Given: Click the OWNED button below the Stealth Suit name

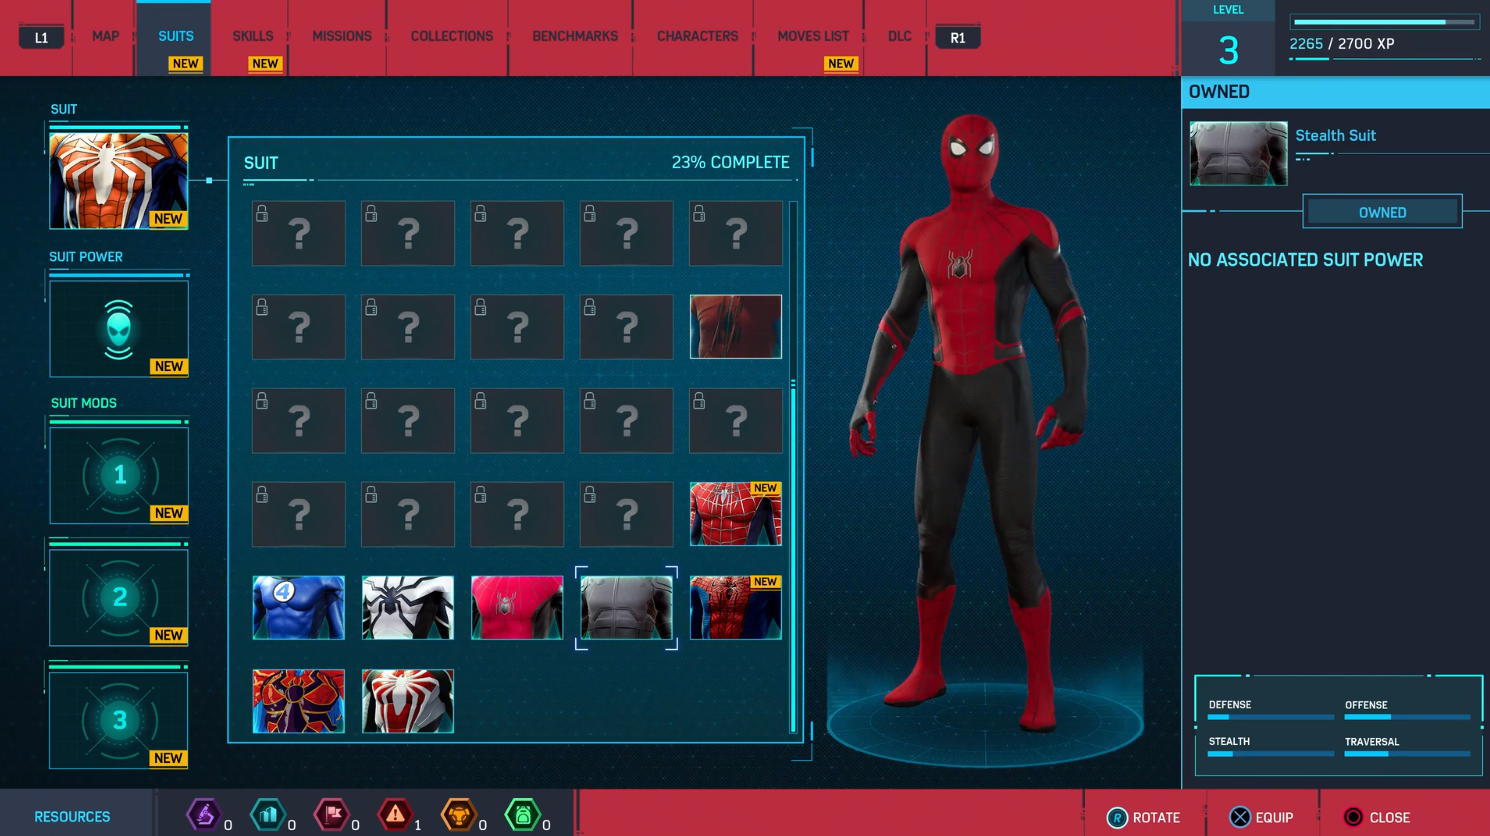Looking at the screenshot, I should pyautogui.click(x=1382, y=212).
